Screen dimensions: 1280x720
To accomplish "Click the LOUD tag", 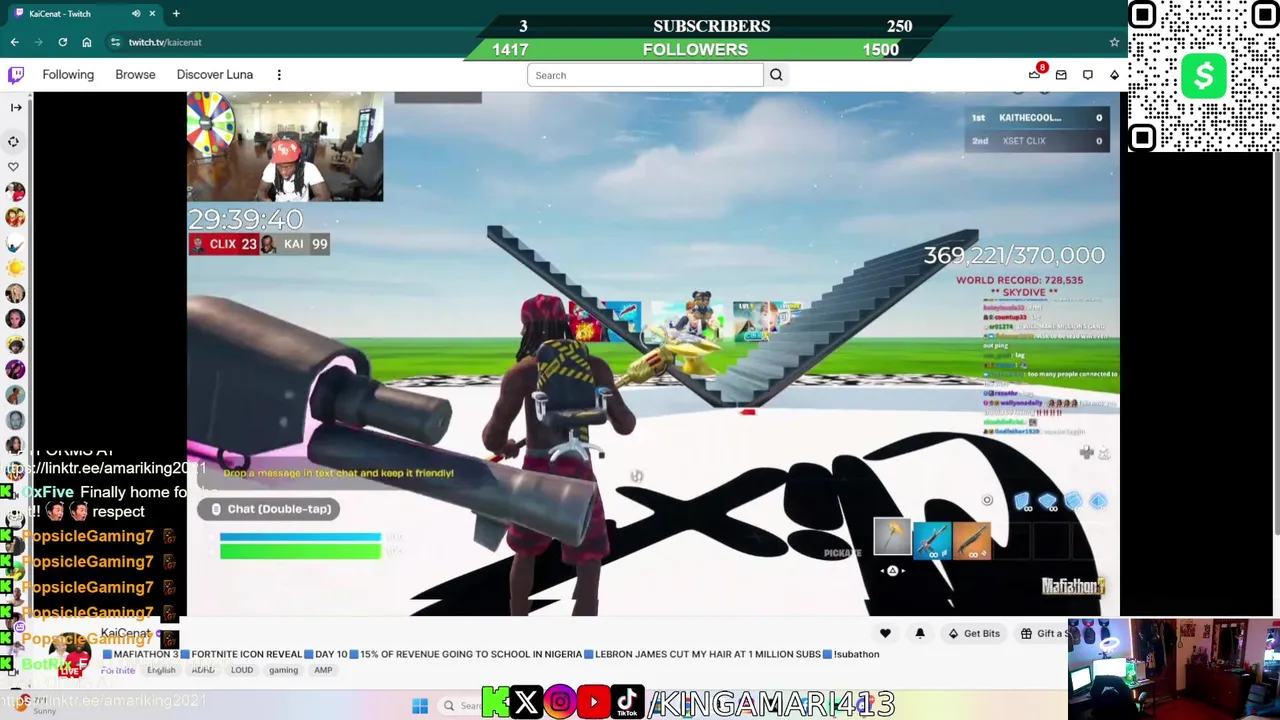I will (x=242, y=670).
